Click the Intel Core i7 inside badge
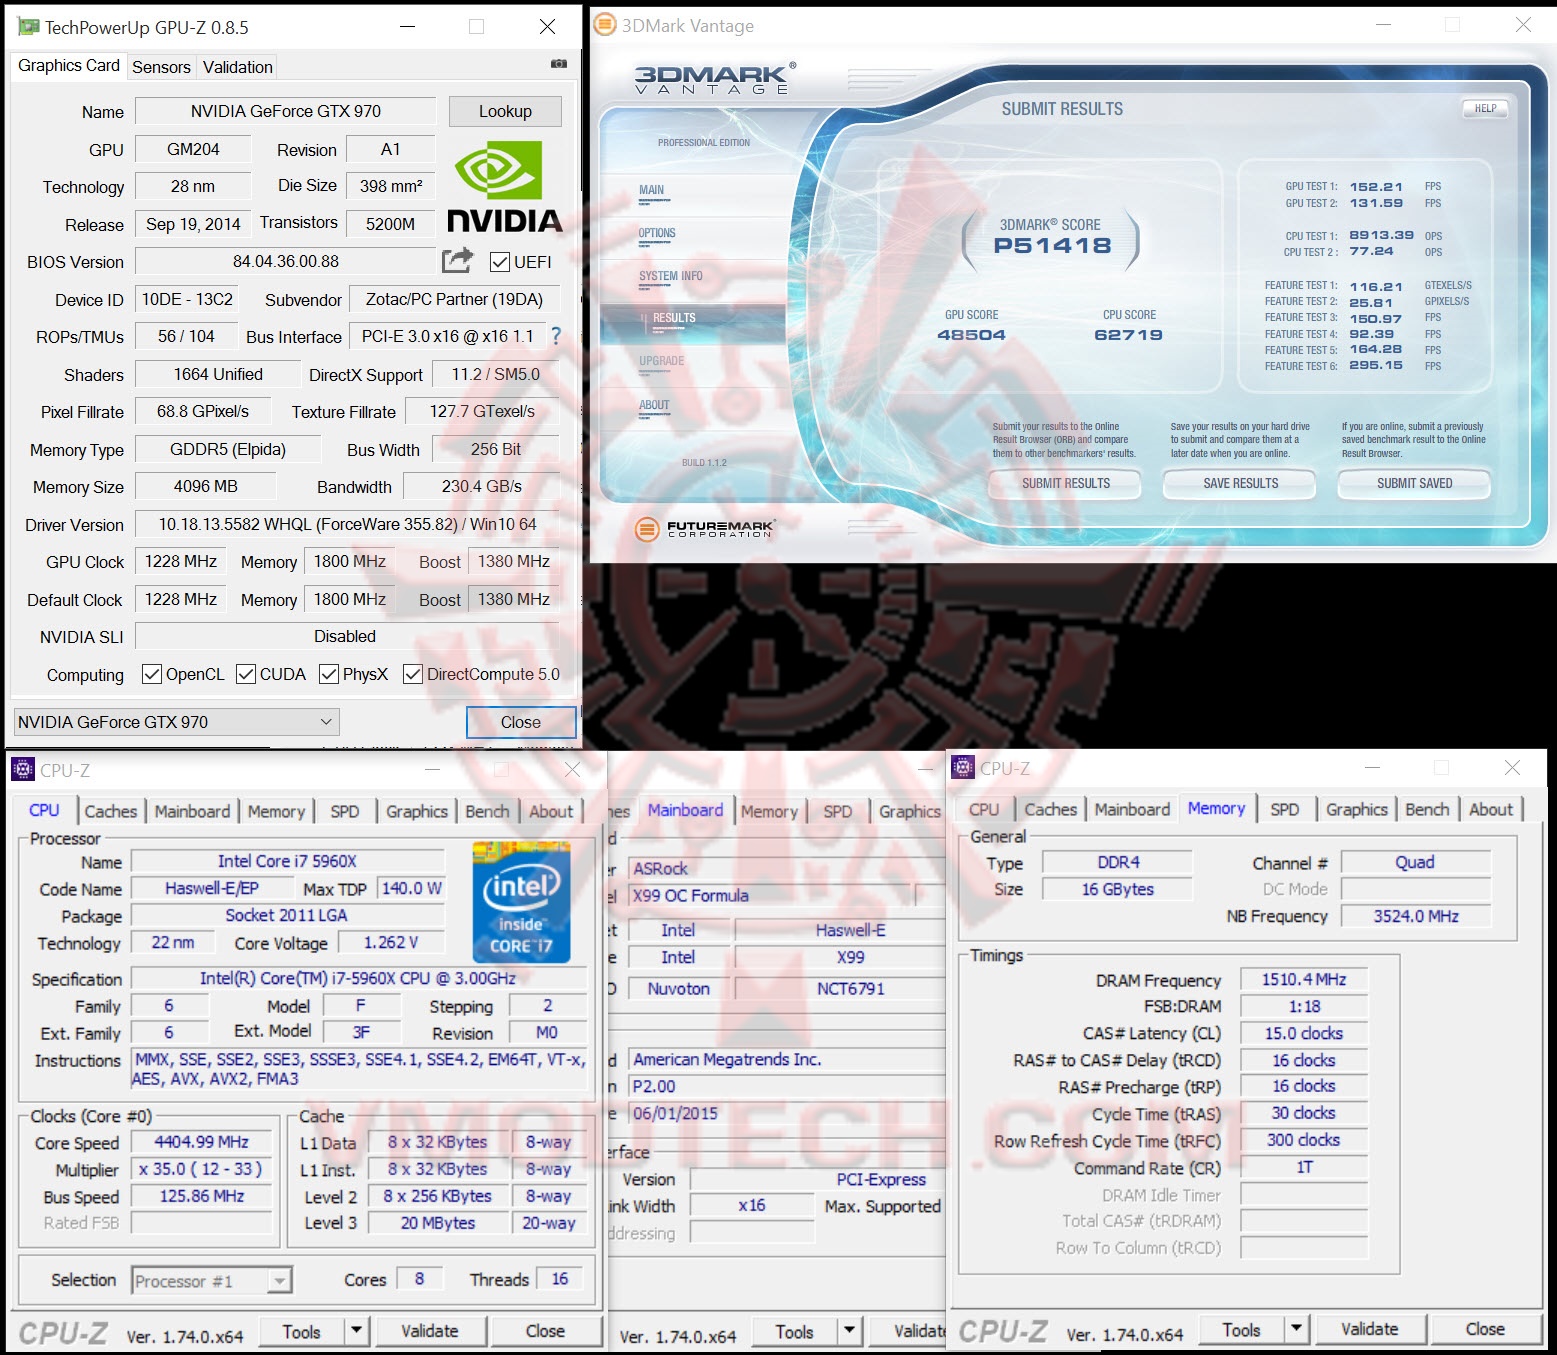The height and width of the screenshot is (1355, 1557). (521, 902)
